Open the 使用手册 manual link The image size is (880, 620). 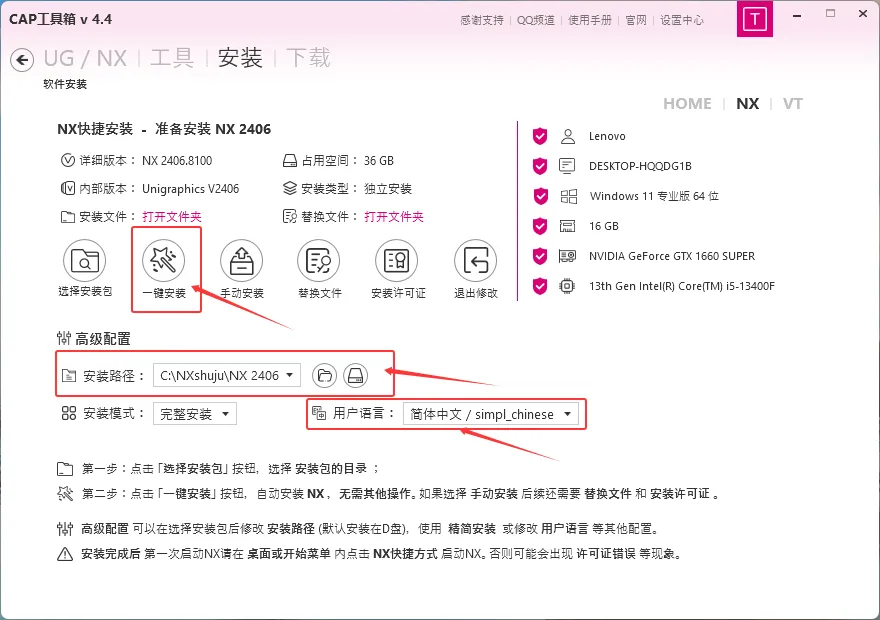(590, 20)
